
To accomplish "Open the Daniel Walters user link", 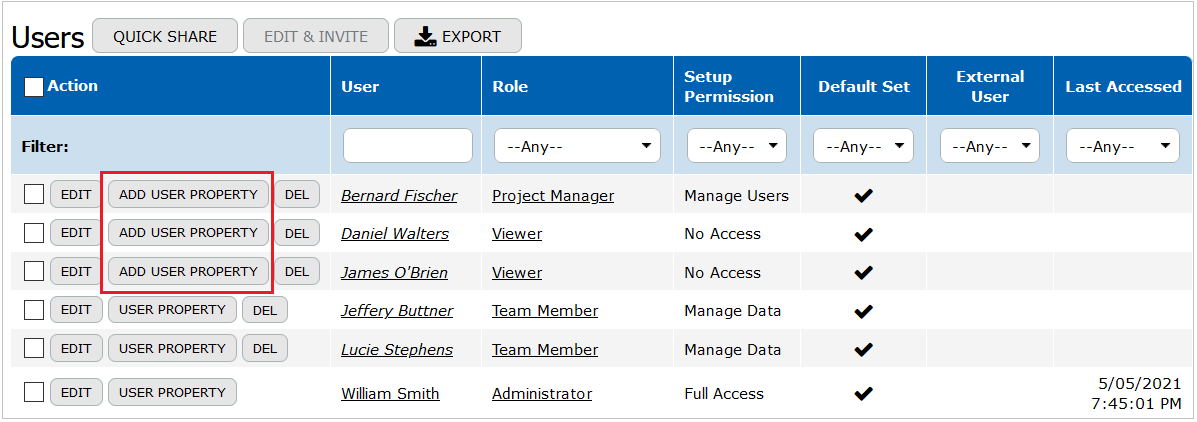I will click(395, 234).
